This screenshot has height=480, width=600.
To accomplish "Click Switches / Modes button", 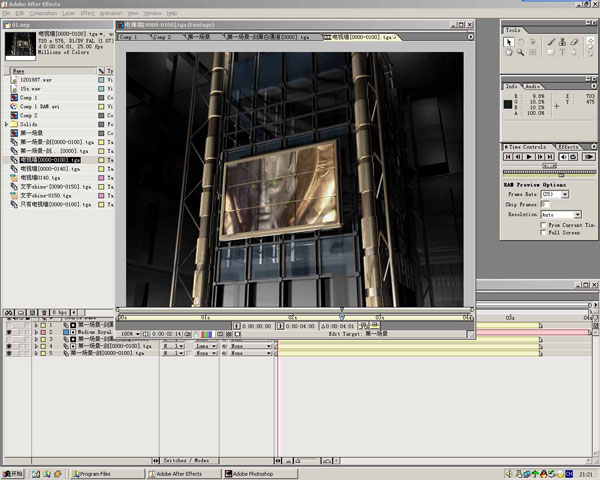I will coord(186,460).
